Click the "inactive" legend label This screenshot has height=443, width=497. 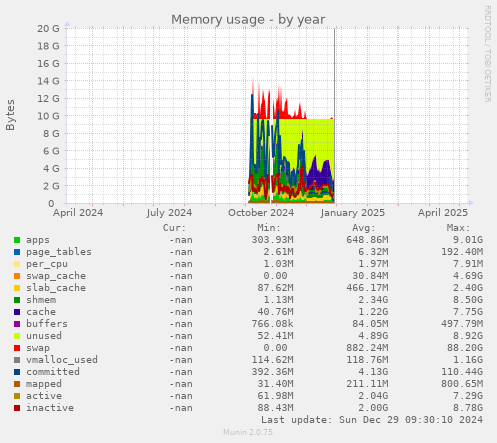pyautogui.click(x=50, y=408)
